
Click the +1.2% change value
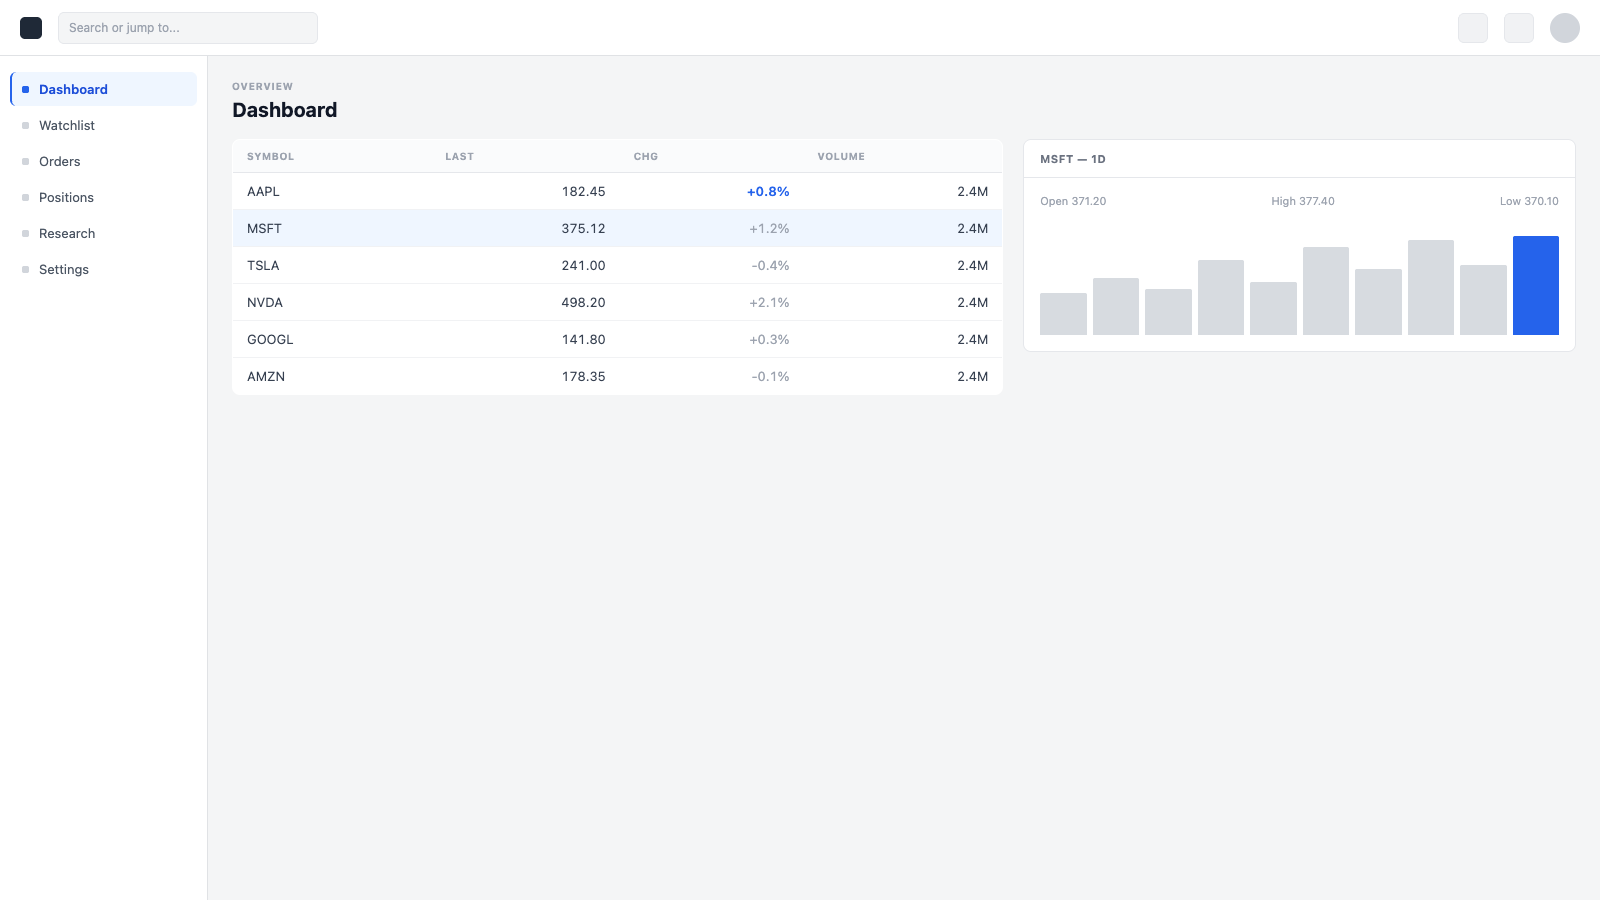tap(769, 228)
